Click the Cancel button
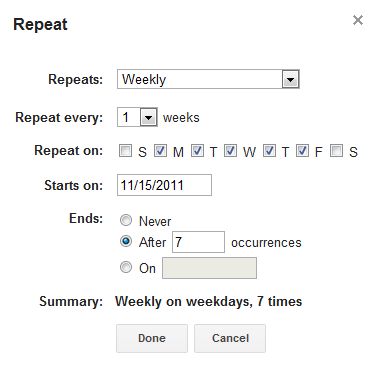Viewport: 375px width, 378px height. click(x=230, y=338)
